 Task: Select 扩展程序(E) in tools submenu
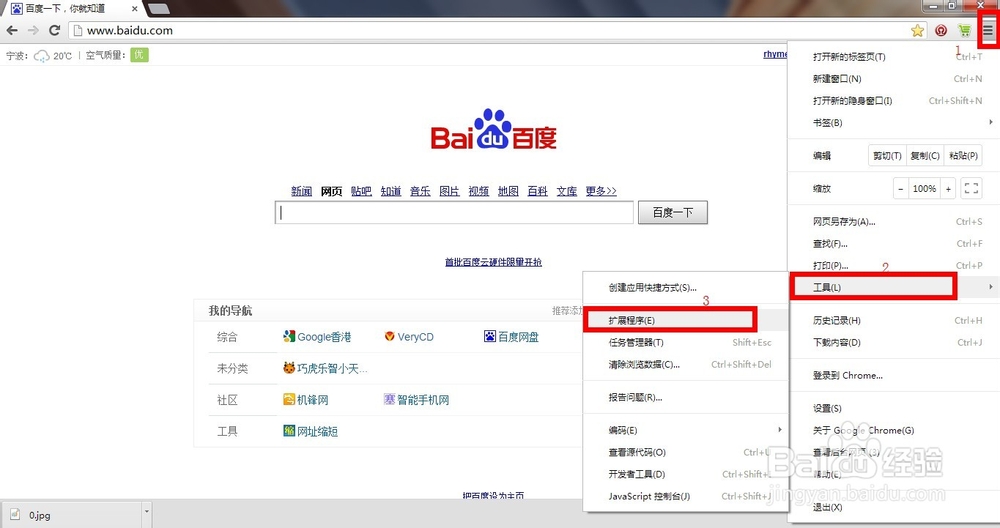(x=686, y=320)
